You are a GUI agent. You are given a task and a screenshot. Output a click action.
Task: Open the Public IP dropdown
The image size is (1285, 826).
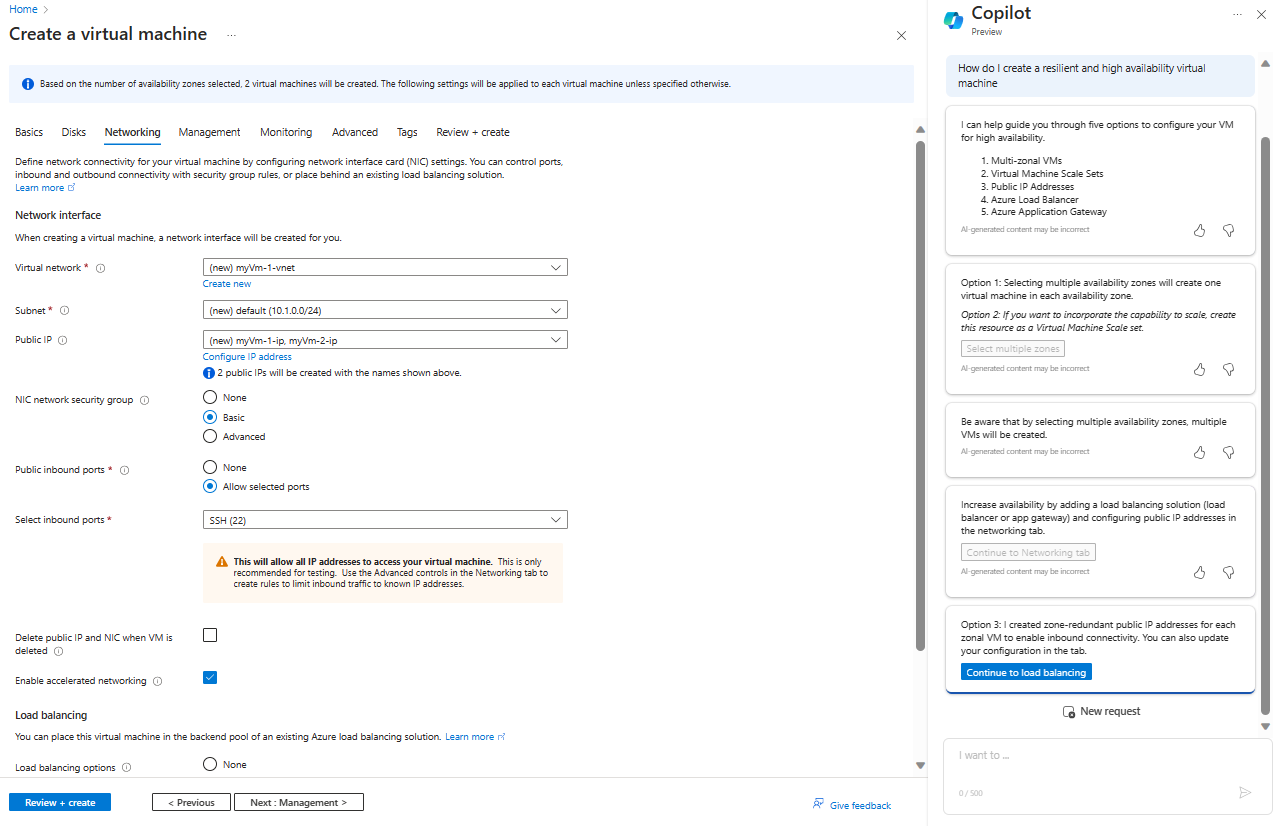pyautogui.click(x=385, y=340)
